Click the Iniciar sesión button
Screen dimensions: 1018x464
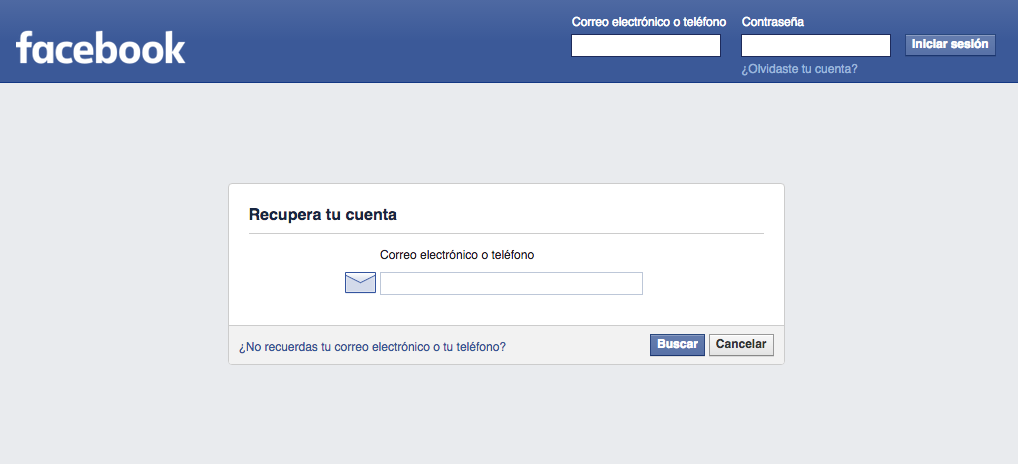pos(950,45)
